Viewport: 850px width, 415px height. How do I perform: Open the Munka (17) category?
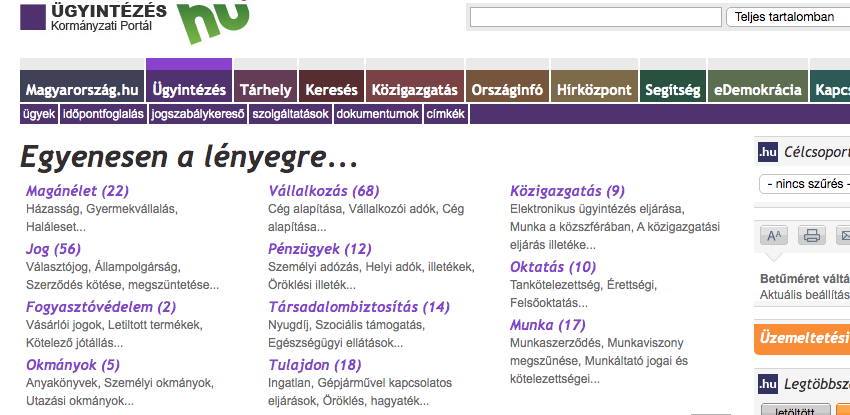pos(548,325)
